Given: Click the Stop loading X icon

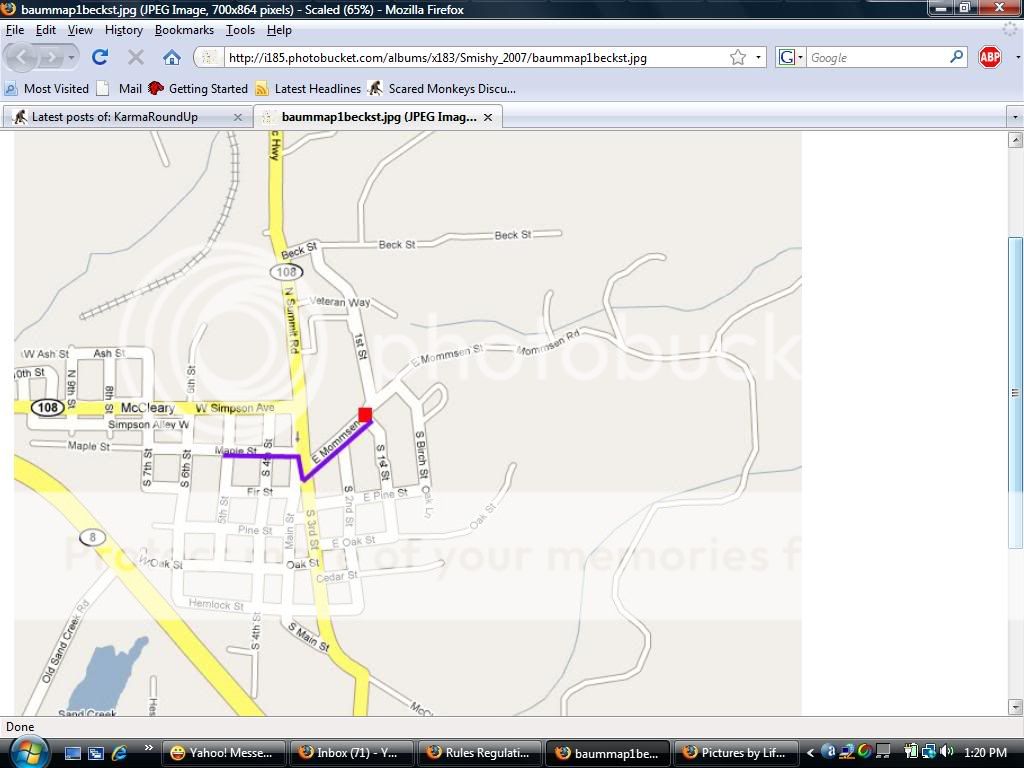Looking at the screenshot, I should tap(136, 57).
